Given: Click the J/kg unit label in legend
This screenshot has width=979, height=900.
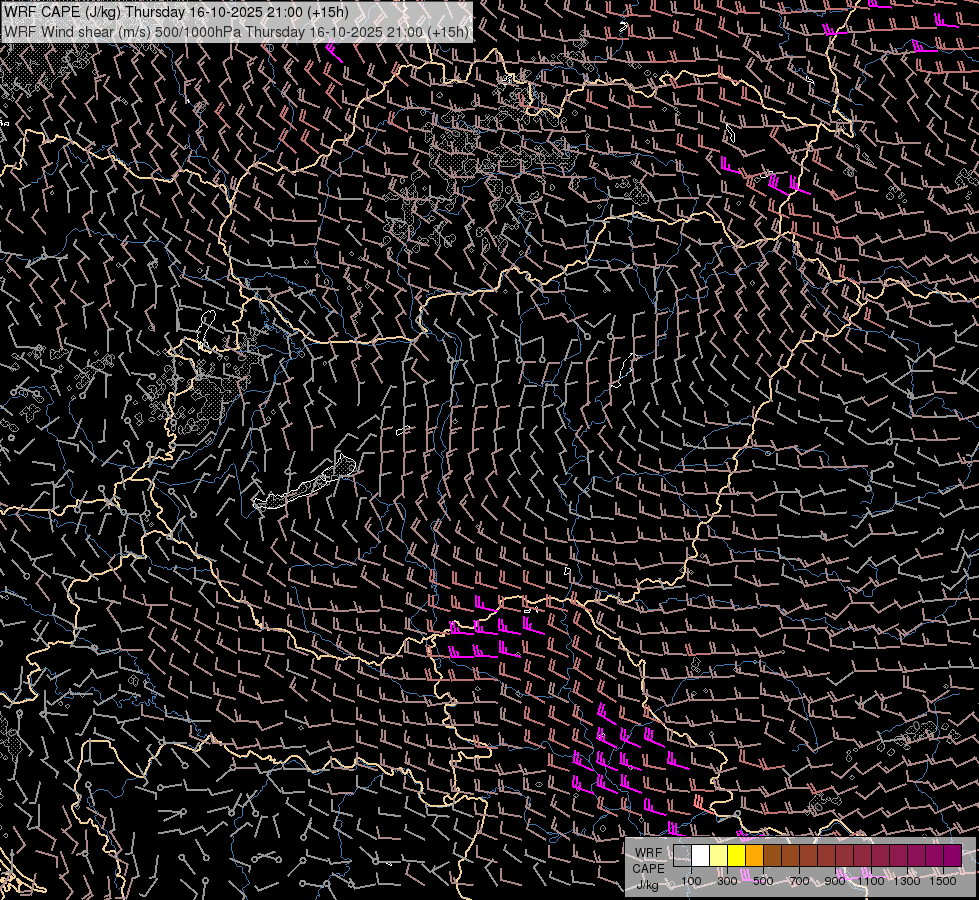Looking at the screenshot, I should click(647, 884).
